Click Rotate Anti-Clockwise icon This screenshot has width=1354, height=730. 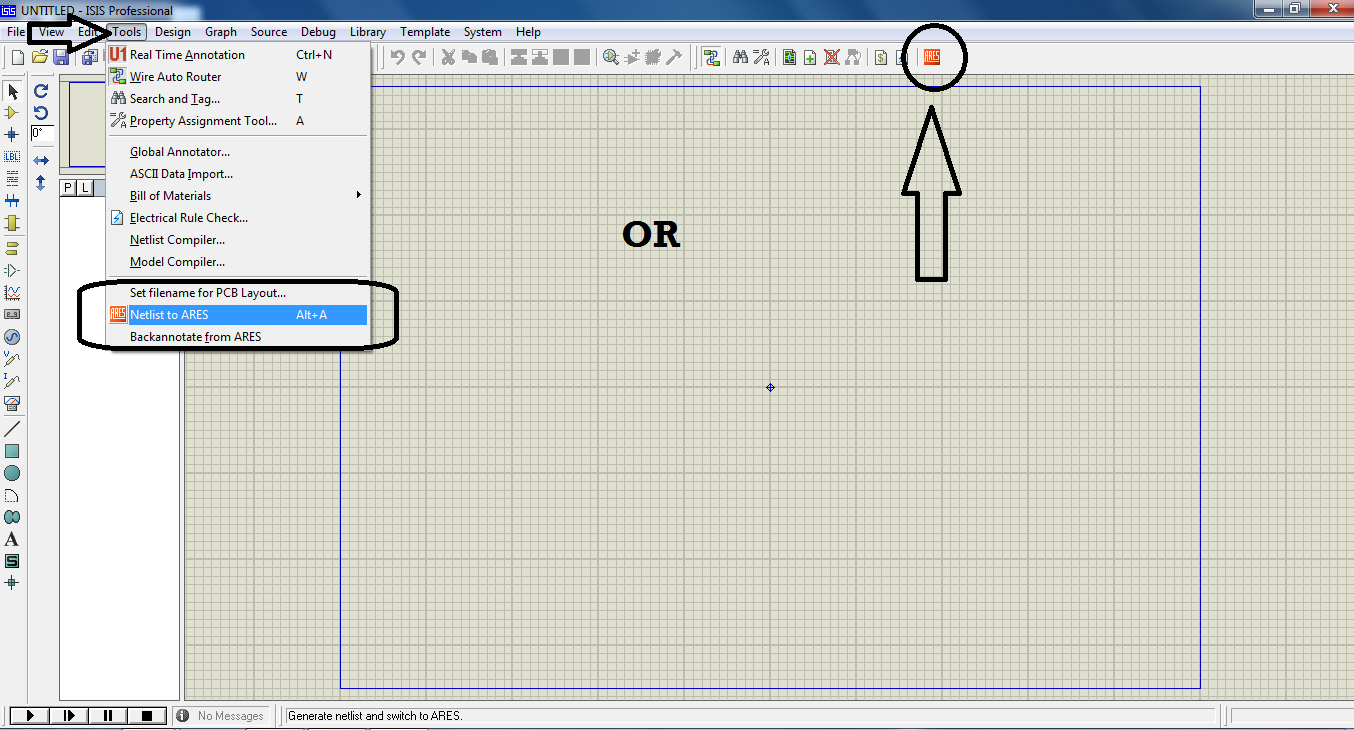point(41,113)
